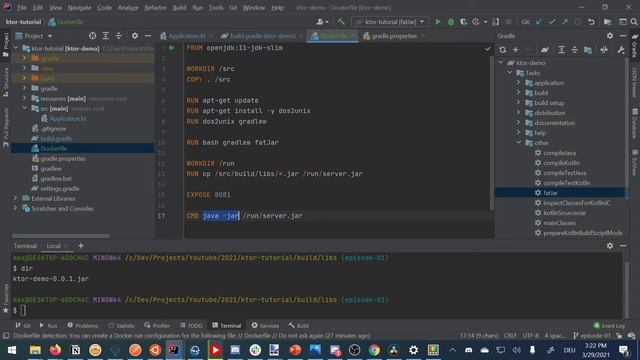Open the Event Log
The image size is (640, 360).
(x=609, y=325)
